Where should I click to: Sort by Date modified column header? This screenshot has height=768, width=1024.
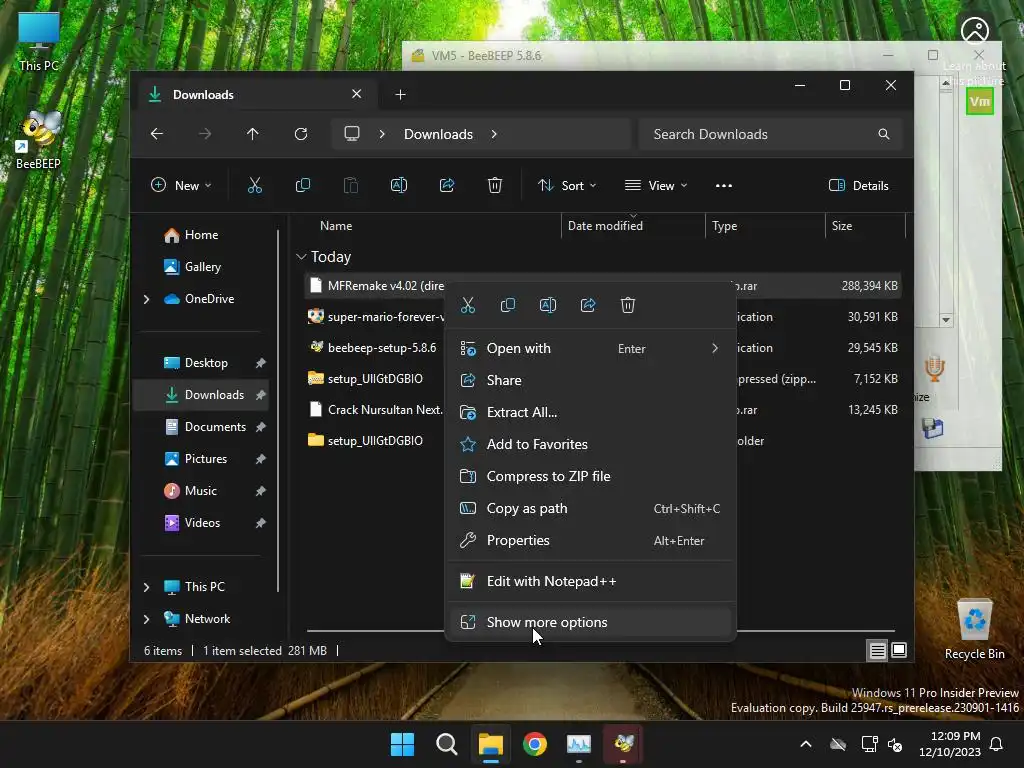pos(605,226)
